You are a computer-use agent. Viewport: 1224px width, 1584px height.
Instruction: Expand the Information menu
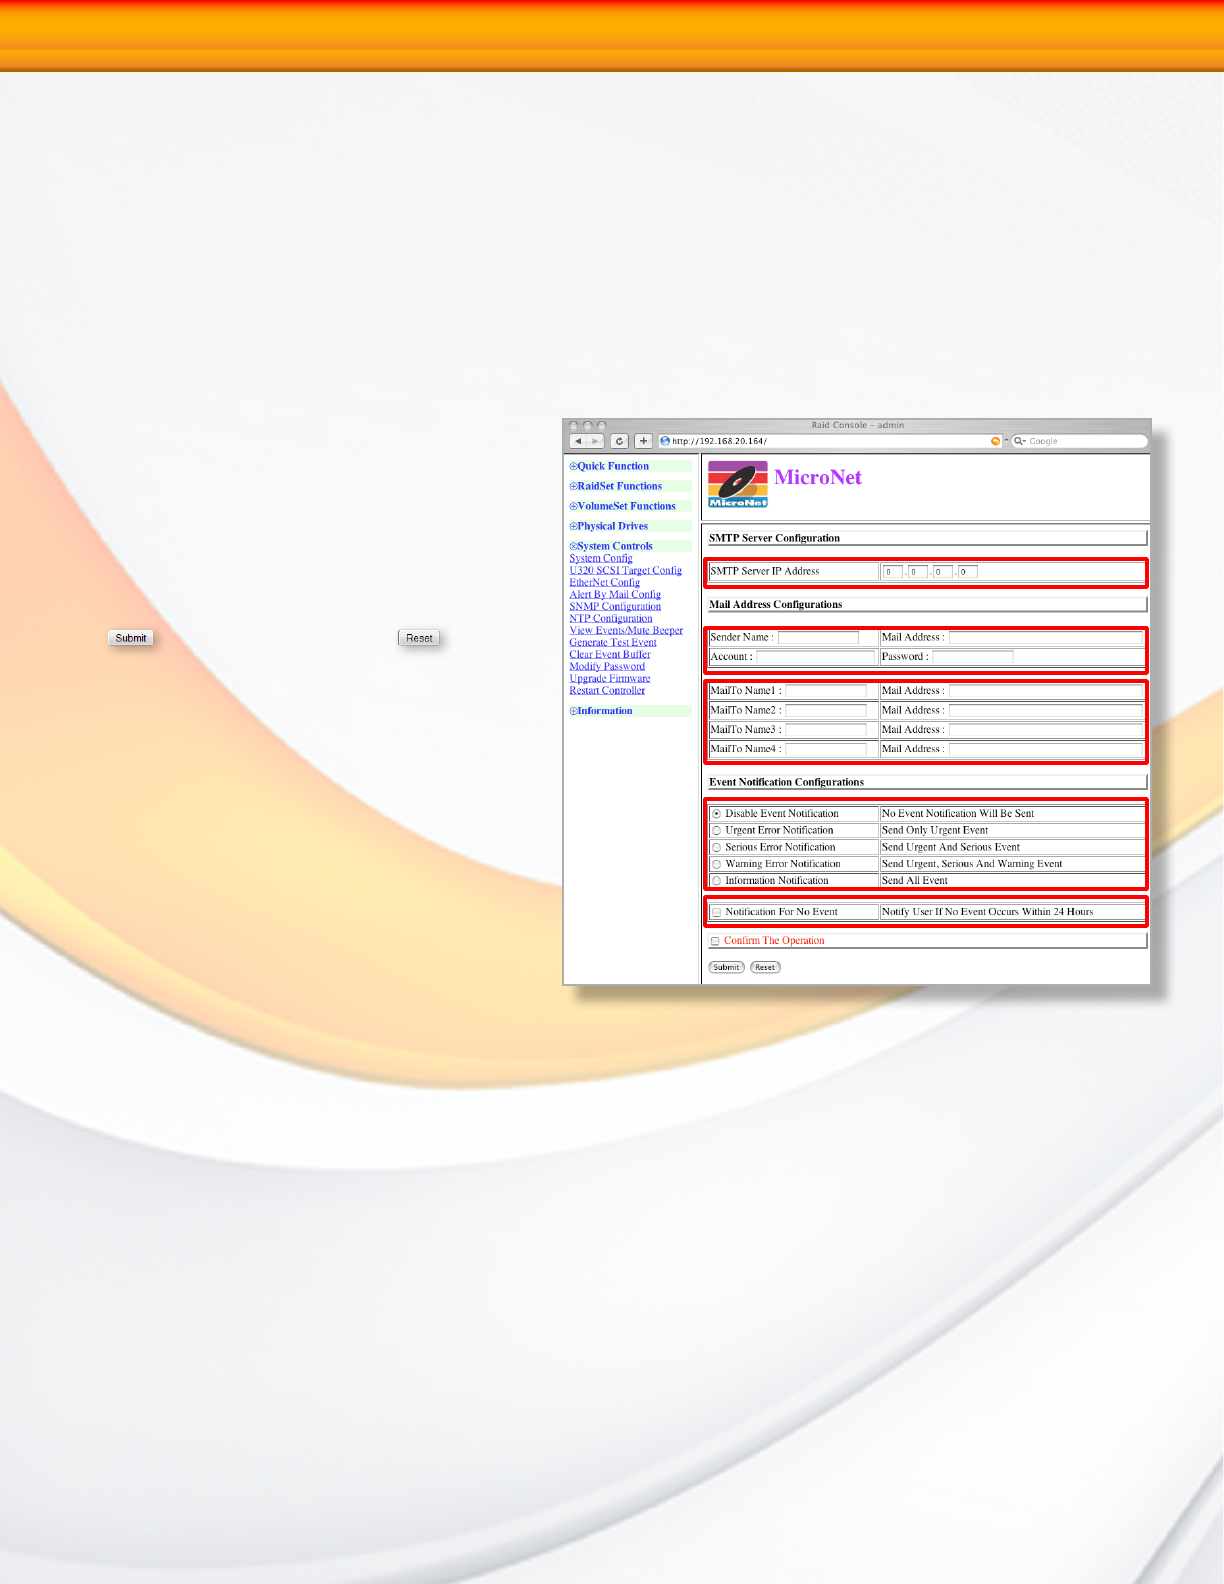601,711
